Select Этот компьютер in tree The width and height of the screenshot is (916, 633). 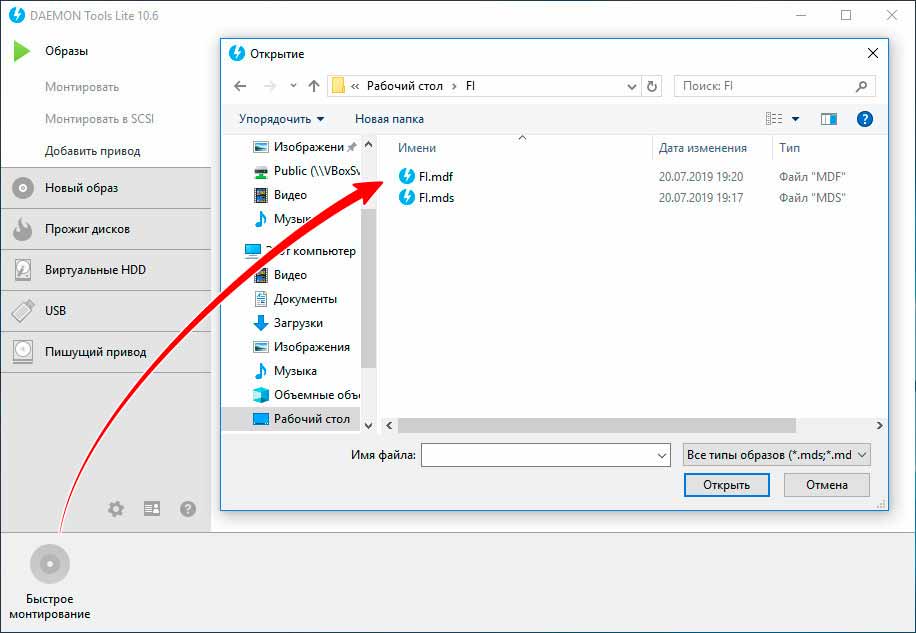click(x=300, y=251)
